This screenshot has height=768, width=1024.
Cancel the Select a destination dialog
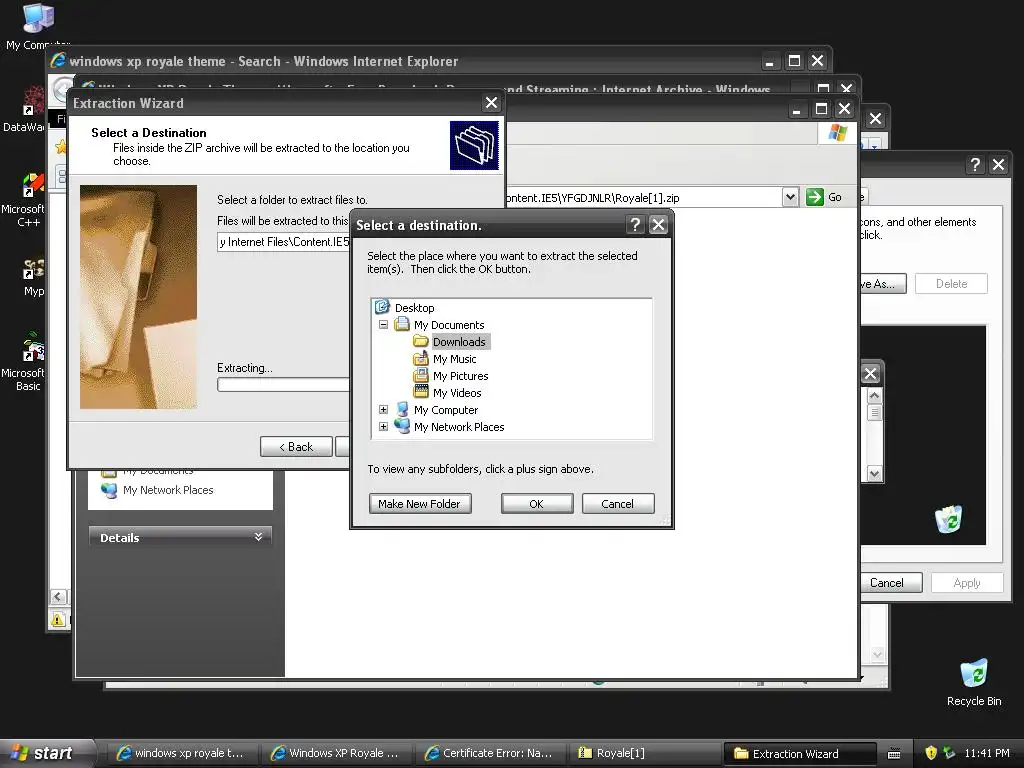click(617, 504)
